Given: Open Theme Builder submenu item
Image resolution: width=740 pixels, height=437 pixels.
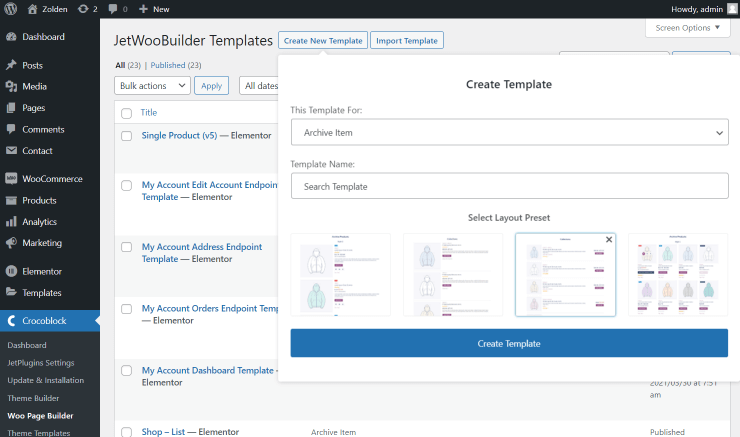Looking at the screenshot, I should point(33,398).
